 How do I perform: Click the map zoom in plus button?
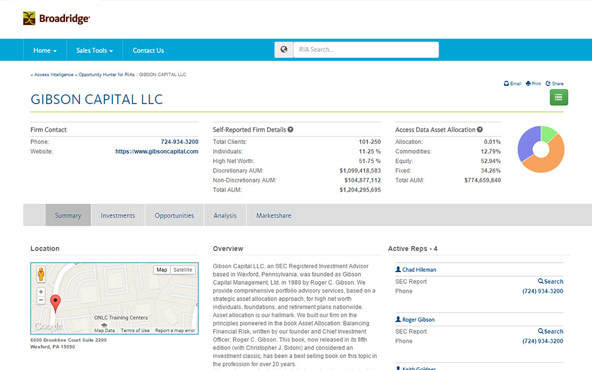(x=41, y=292)
